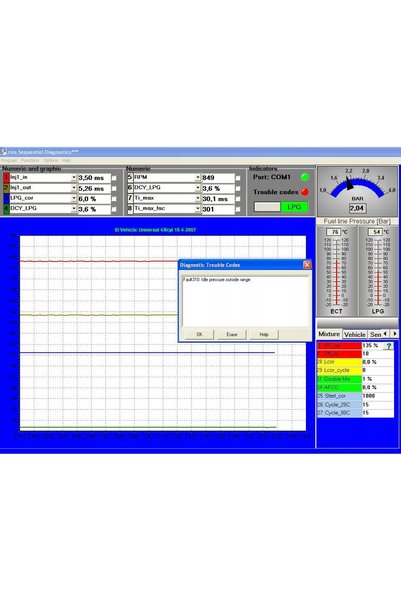Click the red Trouble codes indicator light
This screenshot has width=401, height=601.
[305, 192]
